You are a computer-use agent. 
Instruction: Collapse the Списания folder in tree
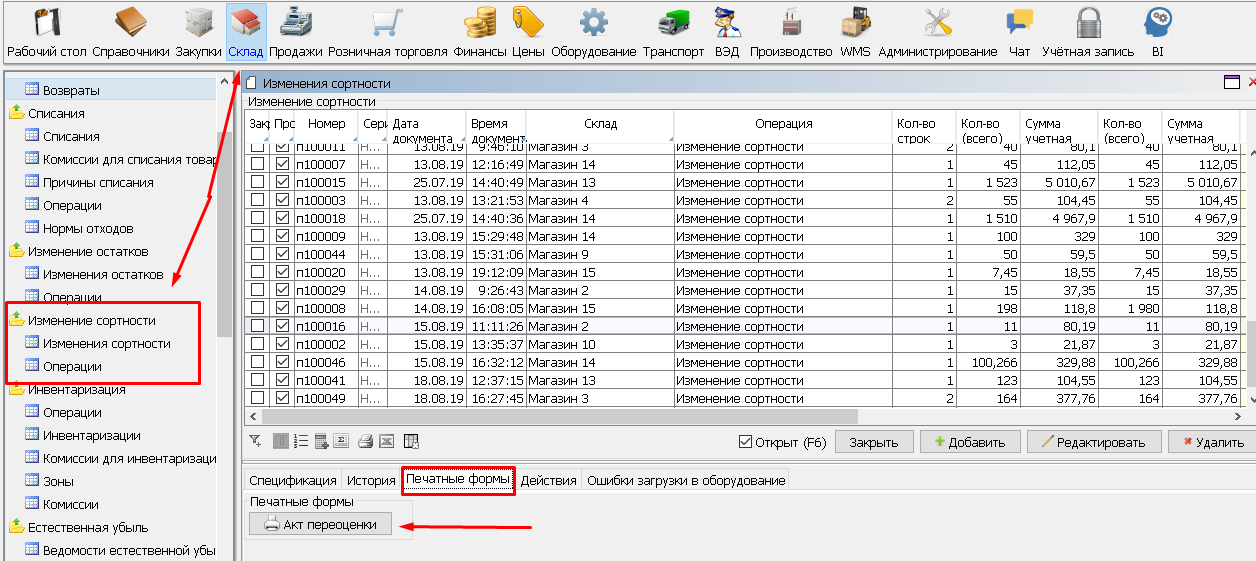(x=17, y=114)
